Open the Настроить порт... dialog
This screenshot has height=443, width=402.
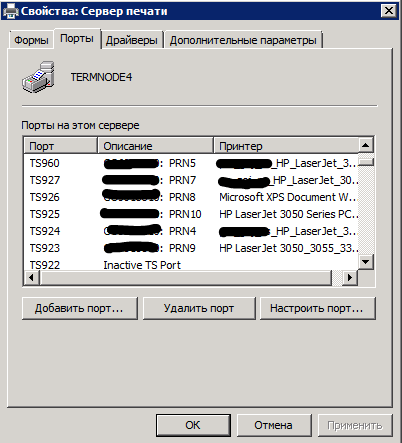pos(317,308)
